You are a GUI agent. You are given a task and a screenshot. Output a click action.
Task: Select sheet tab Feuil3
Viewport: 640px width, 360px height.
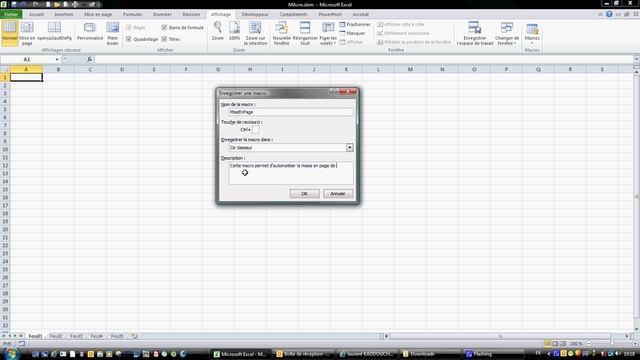click(76, 336)
